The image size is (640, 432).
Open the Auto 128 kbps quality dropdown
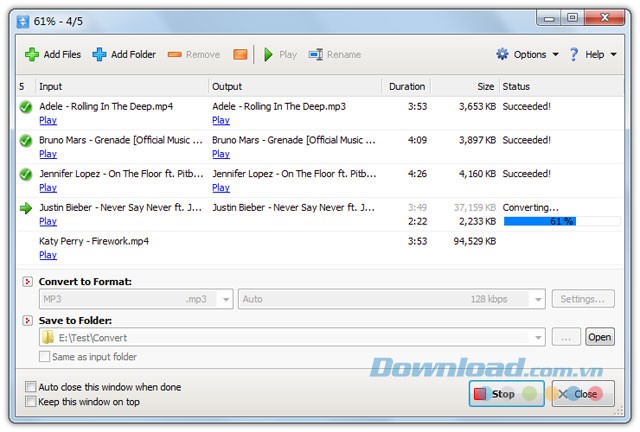tap(538, 299)
